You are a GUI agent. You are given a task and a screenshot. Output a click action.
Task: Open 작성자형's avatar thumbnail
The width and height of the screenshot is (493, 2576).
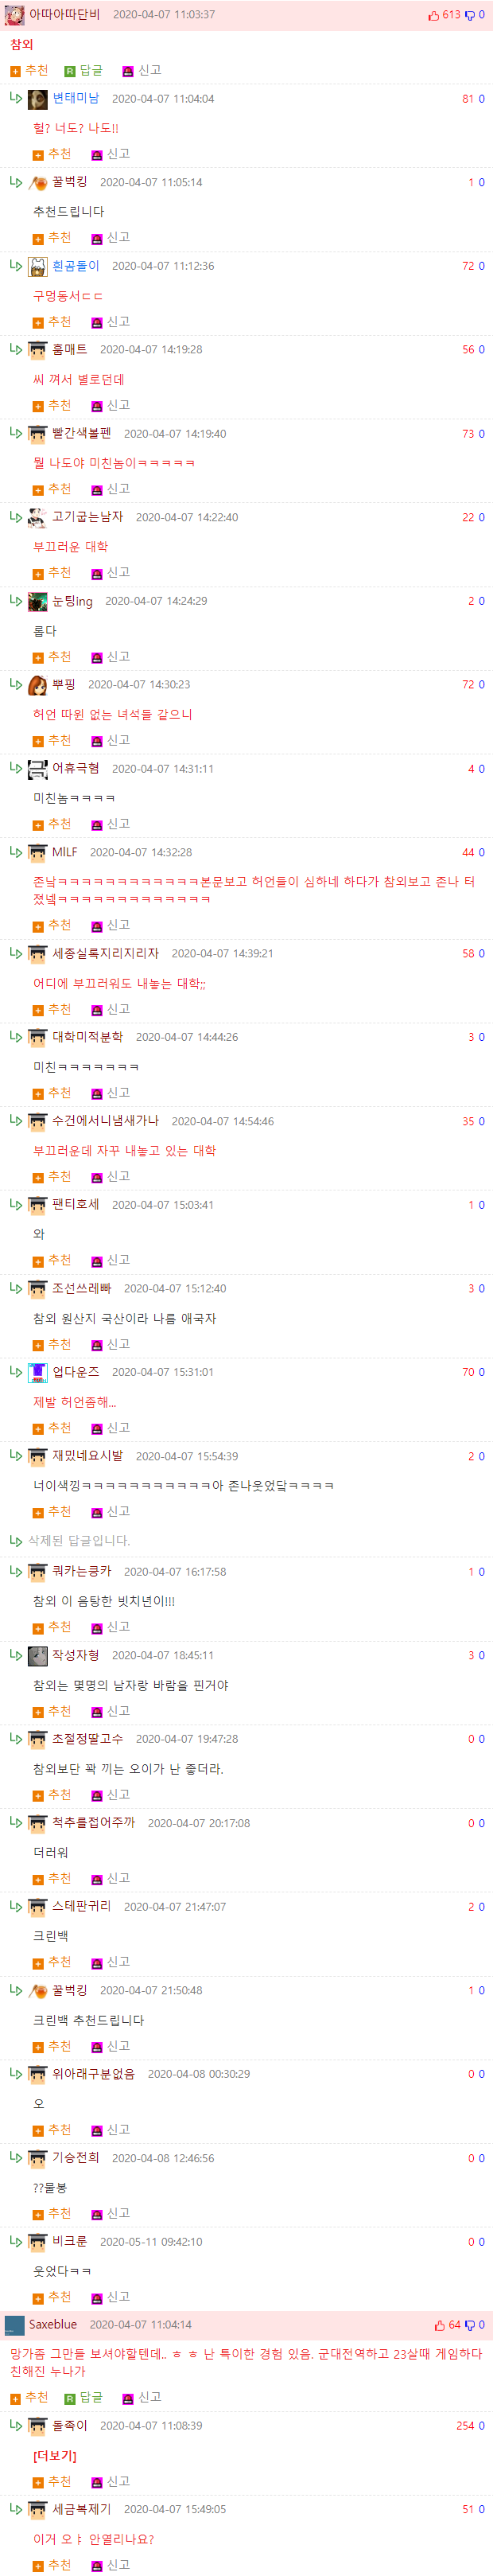[x=38, y=1656]
